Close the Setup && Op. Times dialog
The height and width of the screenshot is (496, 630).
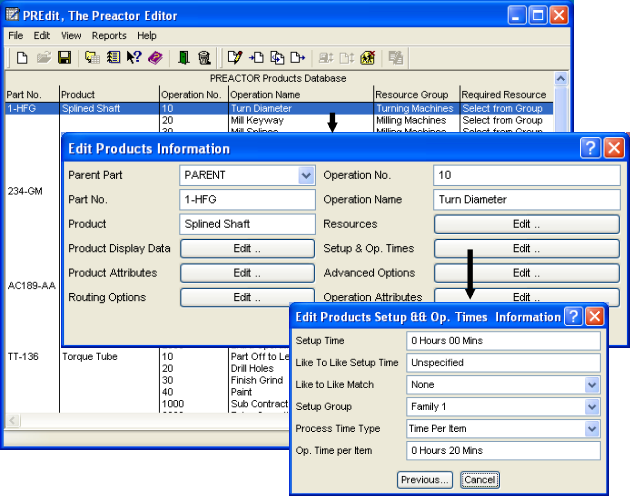click(x=595, y=316)
